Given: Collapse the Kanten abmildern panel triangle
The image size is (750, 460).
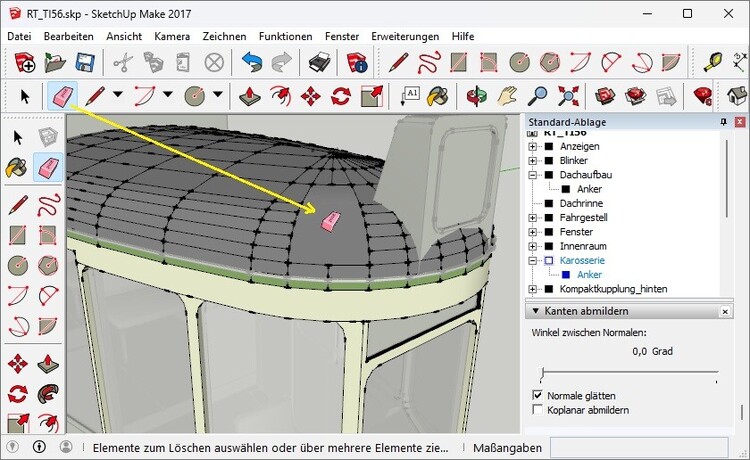Looking at the screenshot, I should point(535,311).
